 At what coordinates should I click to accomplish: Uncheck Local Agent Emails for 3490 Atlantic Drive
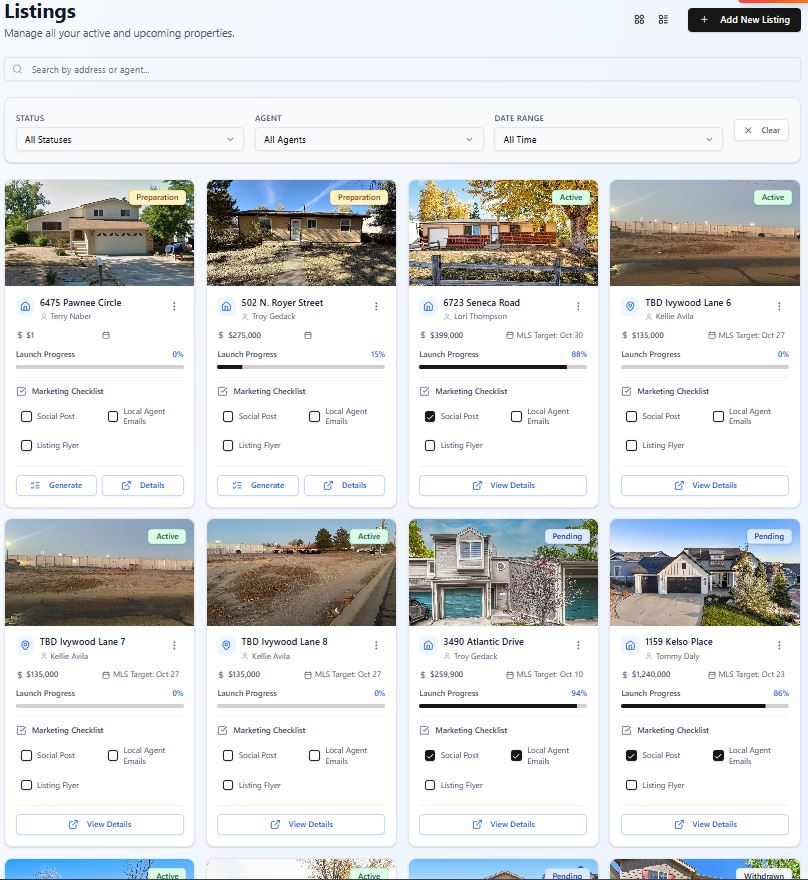516,755
